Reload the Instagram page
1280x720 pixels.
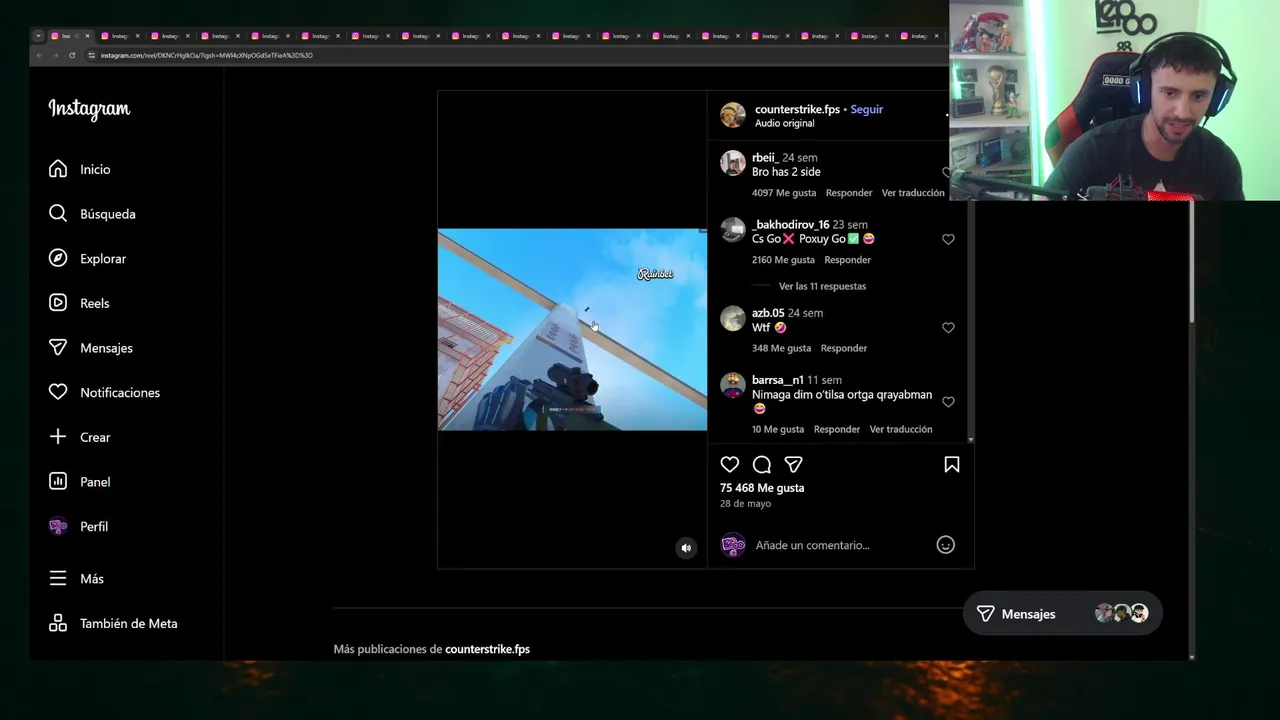click(72, 55)
